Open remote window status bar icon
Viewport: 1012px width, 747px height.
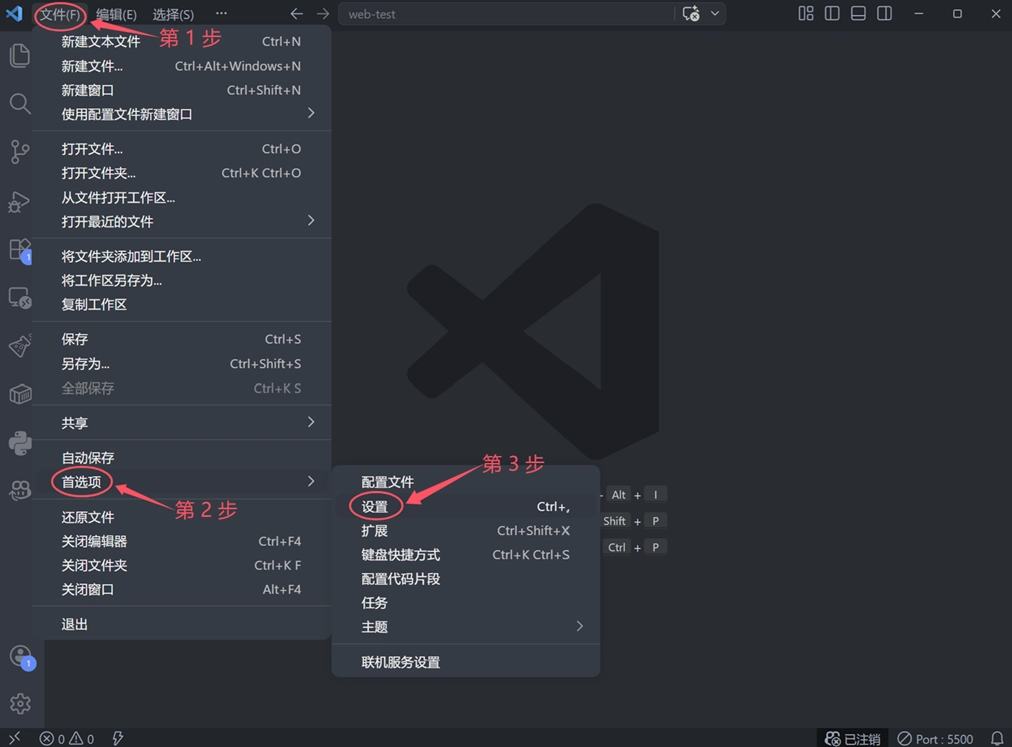14,738
